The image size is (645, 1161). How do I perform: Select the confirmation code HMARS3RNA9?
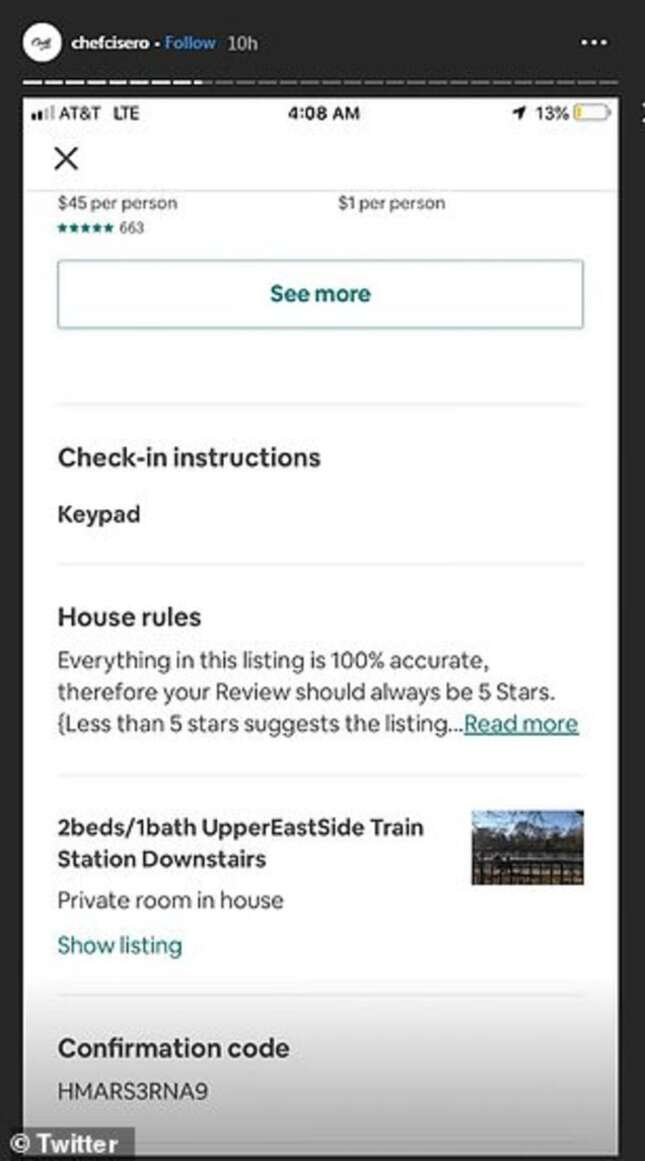pyautogui.click(x=133, y=1091)
